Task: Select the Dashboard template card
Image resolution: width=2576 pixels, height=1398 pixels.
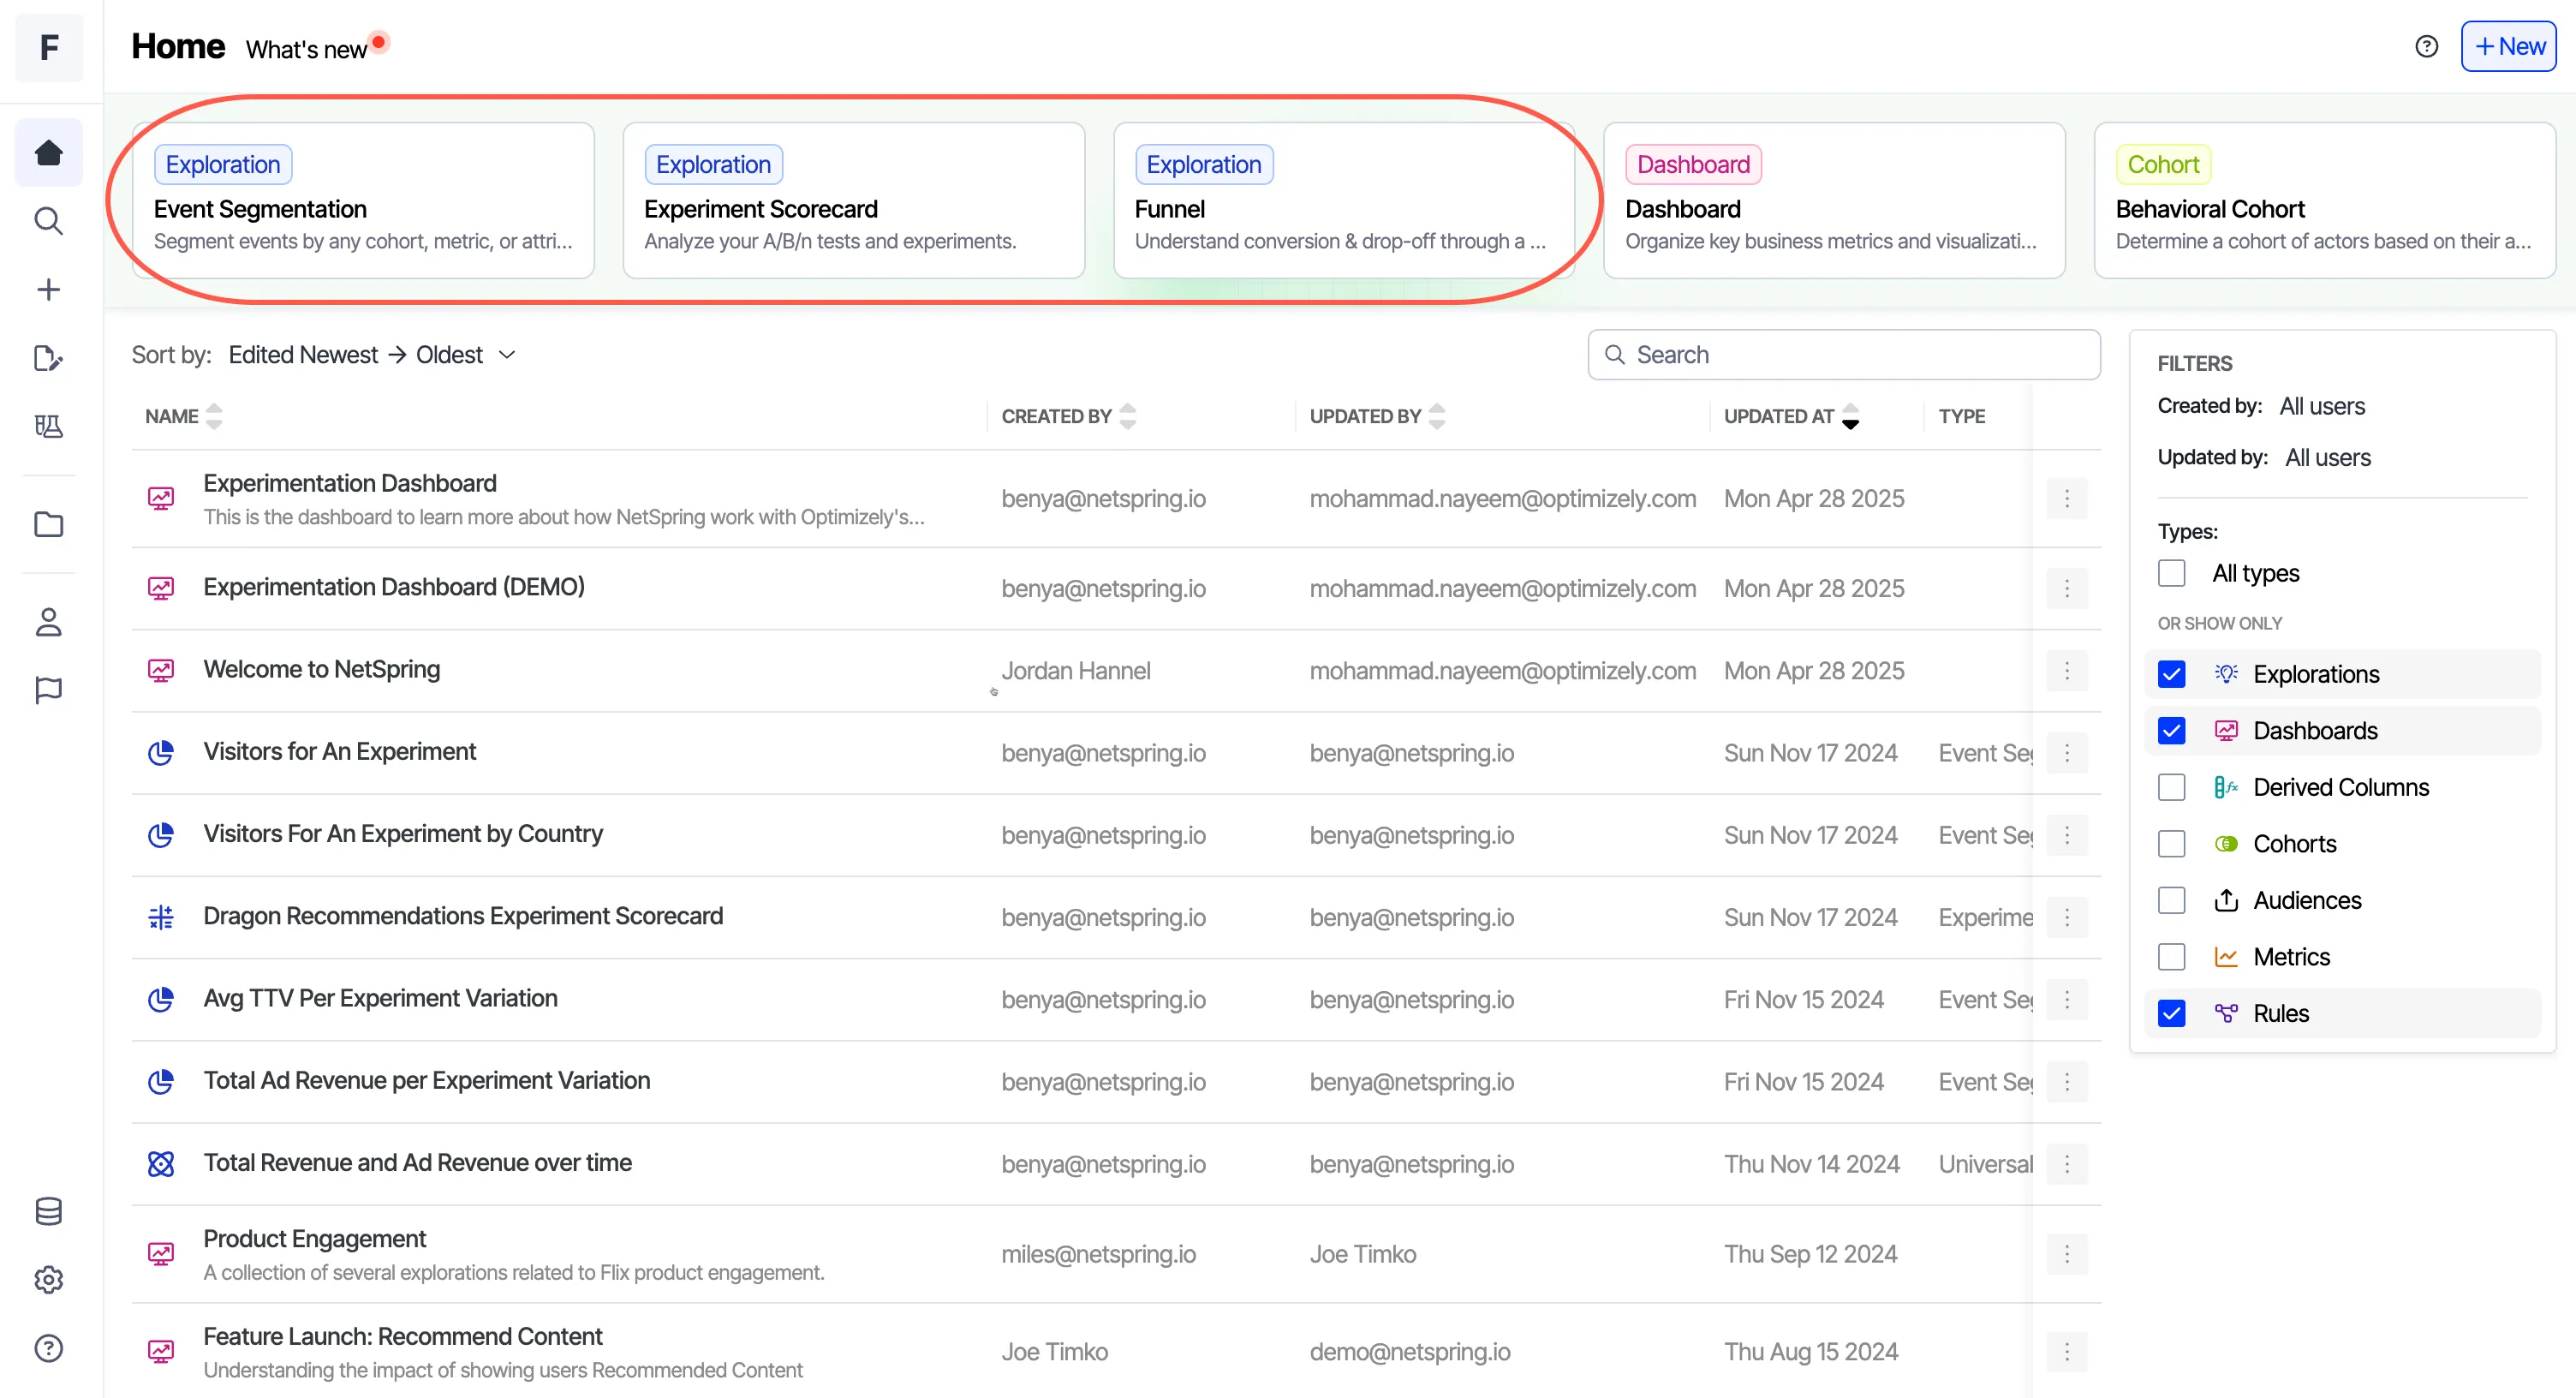Action: point(1834,200)
